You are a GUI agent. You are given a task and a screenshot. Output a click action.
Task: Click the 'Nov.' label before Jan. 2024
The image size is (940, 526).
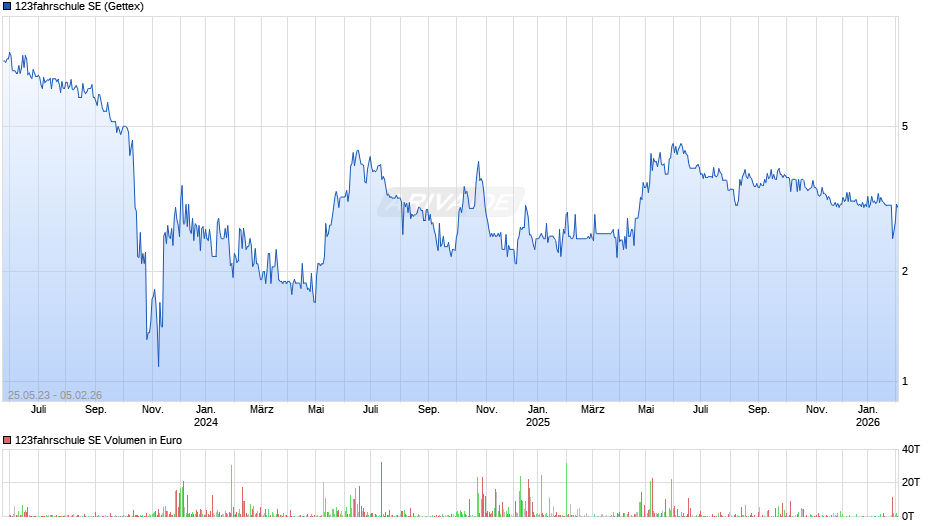152,409
